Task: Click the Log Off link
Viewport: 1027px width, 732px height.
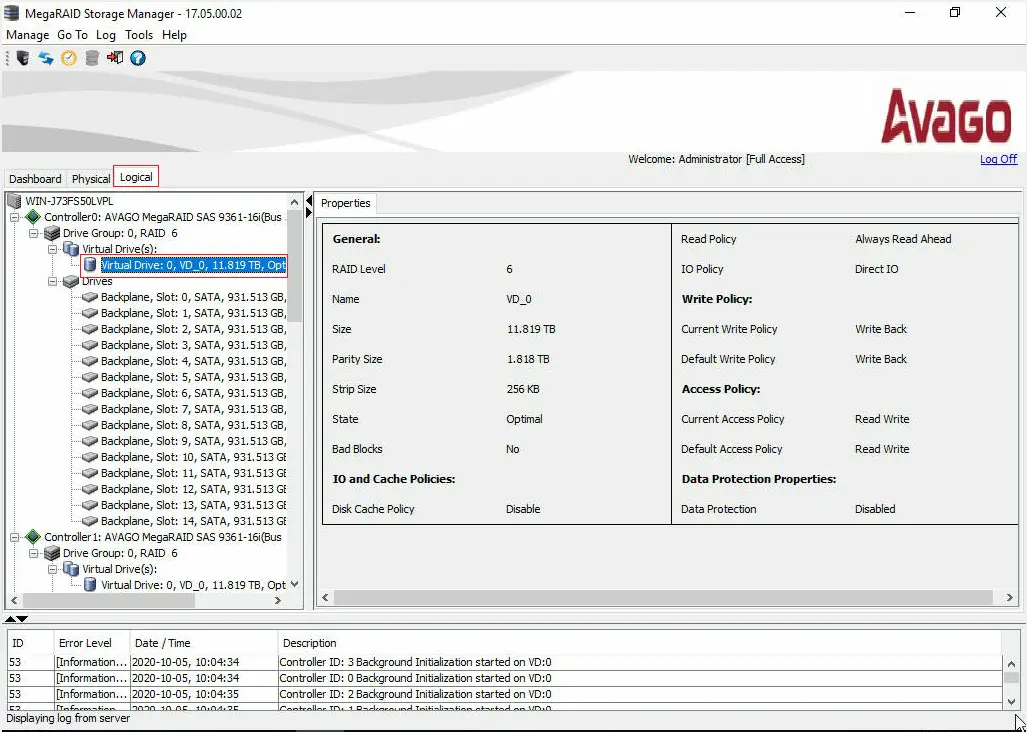Action: tap(997, 159)
